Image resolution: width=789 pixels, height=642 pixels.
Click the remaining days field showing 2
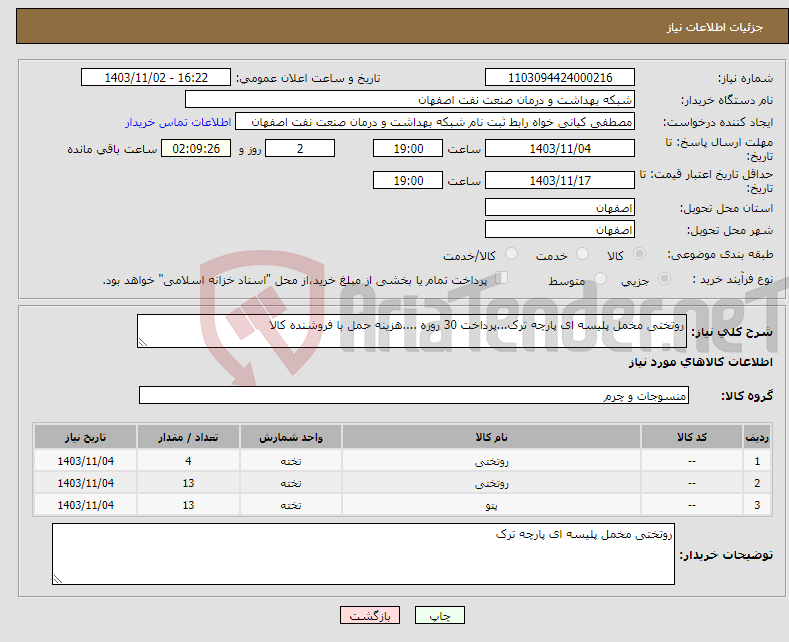[300, 148]
